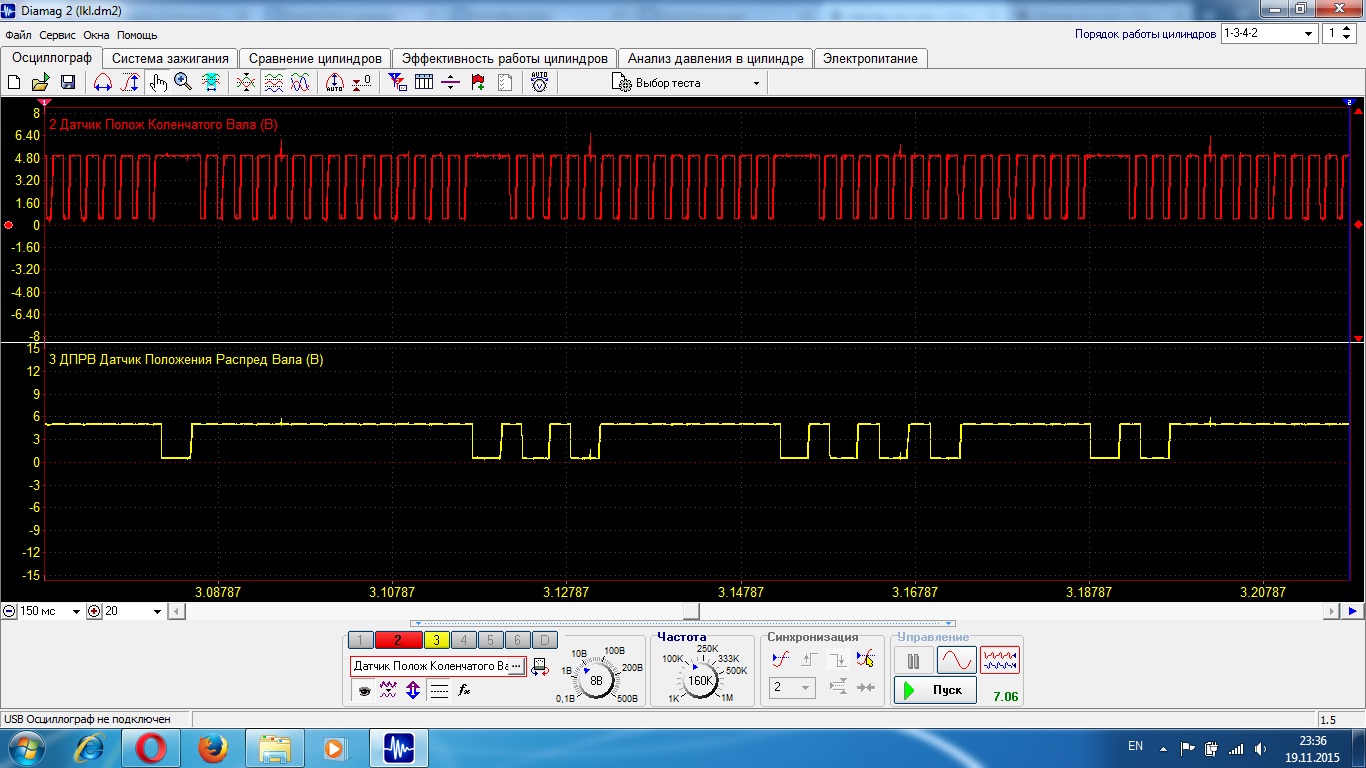Click the overlapping sine waves icon

[300, 83]
